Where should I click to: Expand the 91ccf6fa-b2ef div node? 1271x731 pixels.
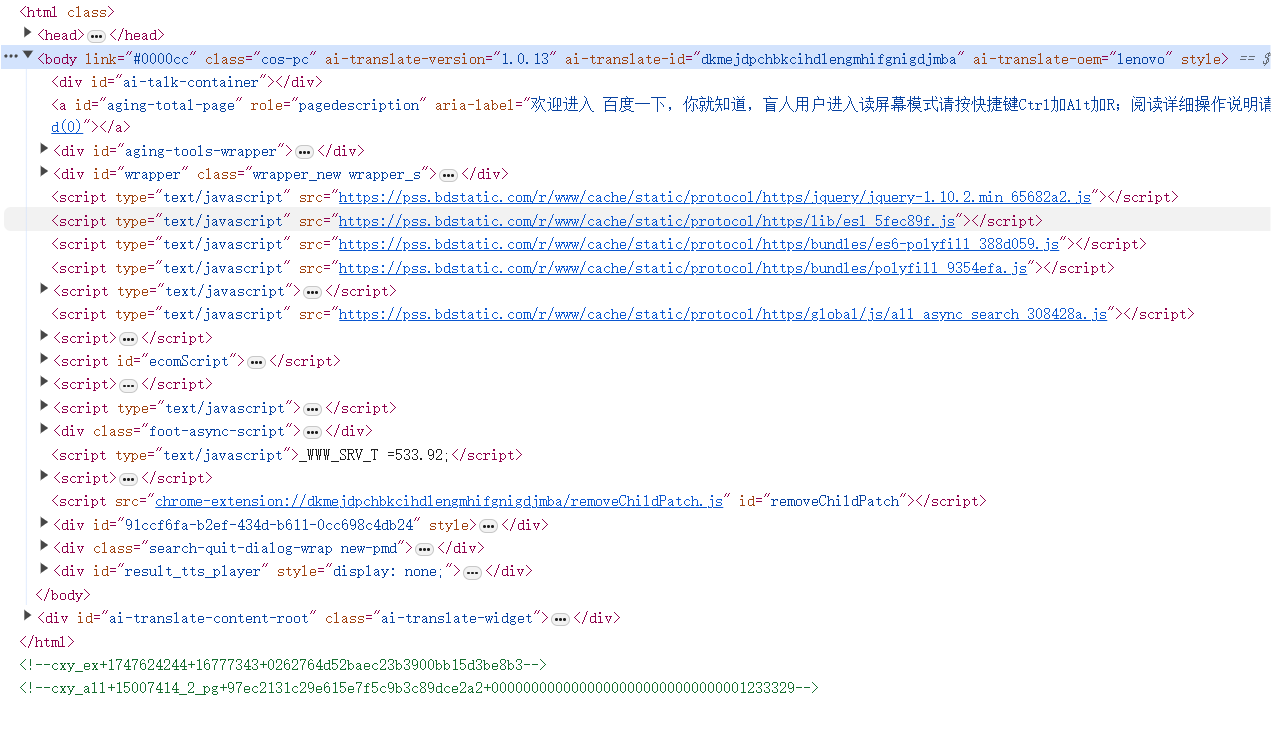coord(44,524)
